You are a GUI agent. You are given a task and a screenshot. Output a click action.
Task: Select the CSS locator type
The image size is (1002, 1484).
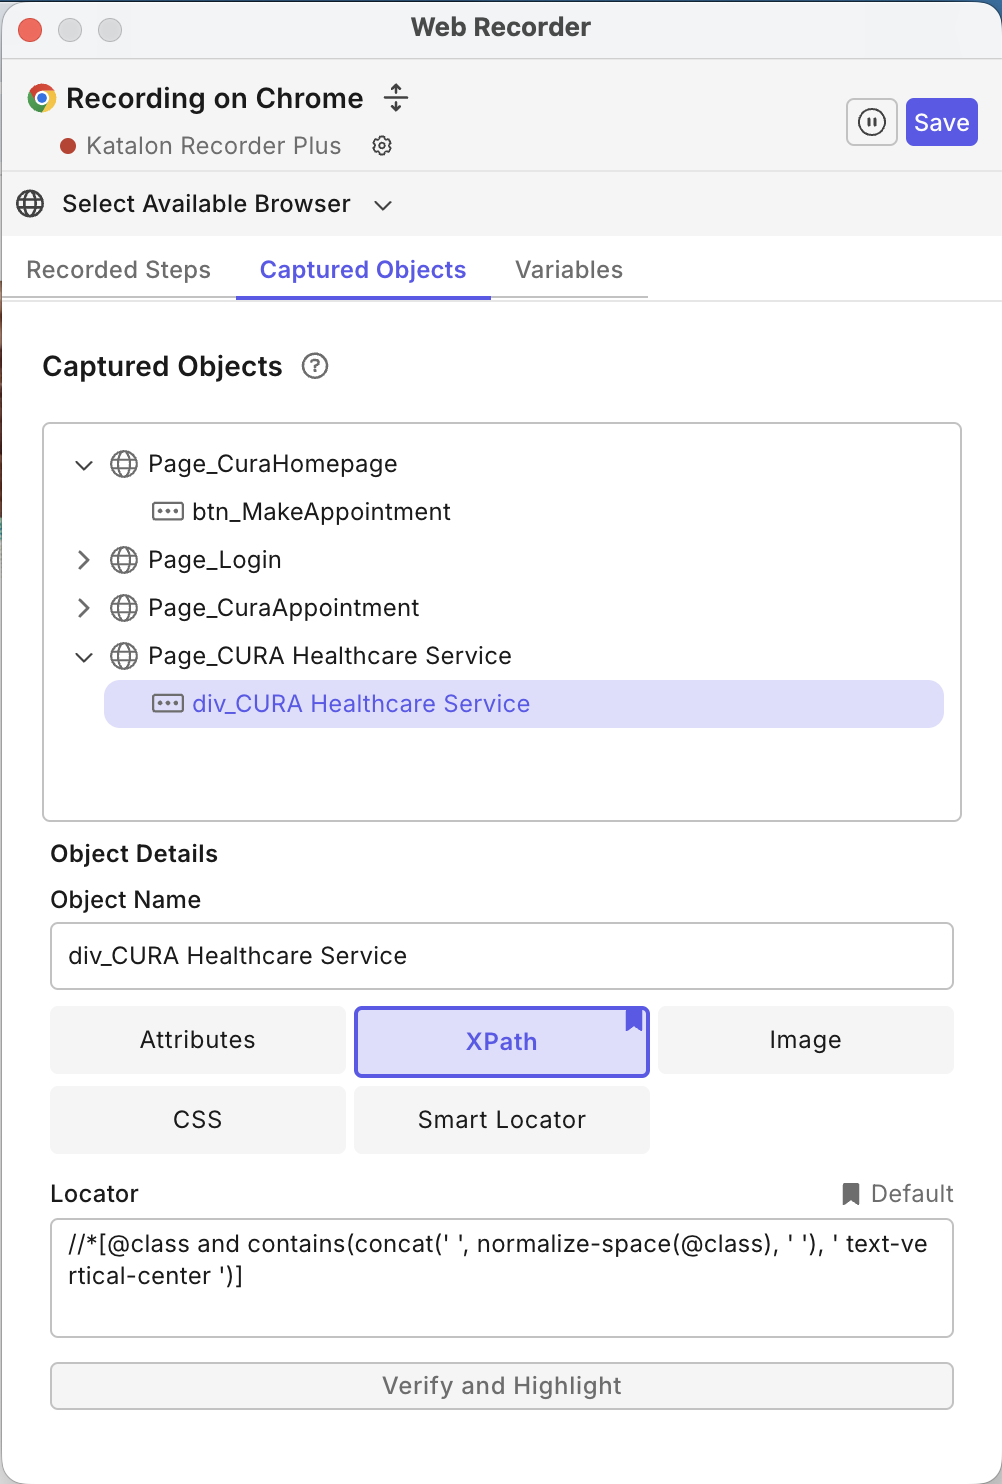coord(197,1120)
